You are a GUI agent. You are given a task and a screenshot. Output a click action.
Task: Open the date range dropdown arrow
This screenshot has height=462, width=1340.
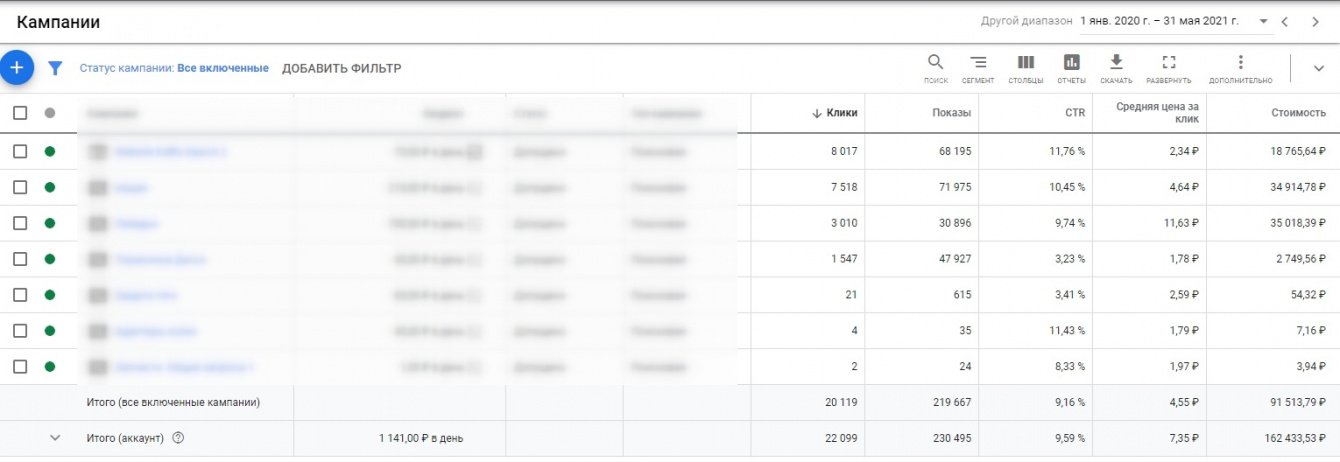click(1264, 21)
